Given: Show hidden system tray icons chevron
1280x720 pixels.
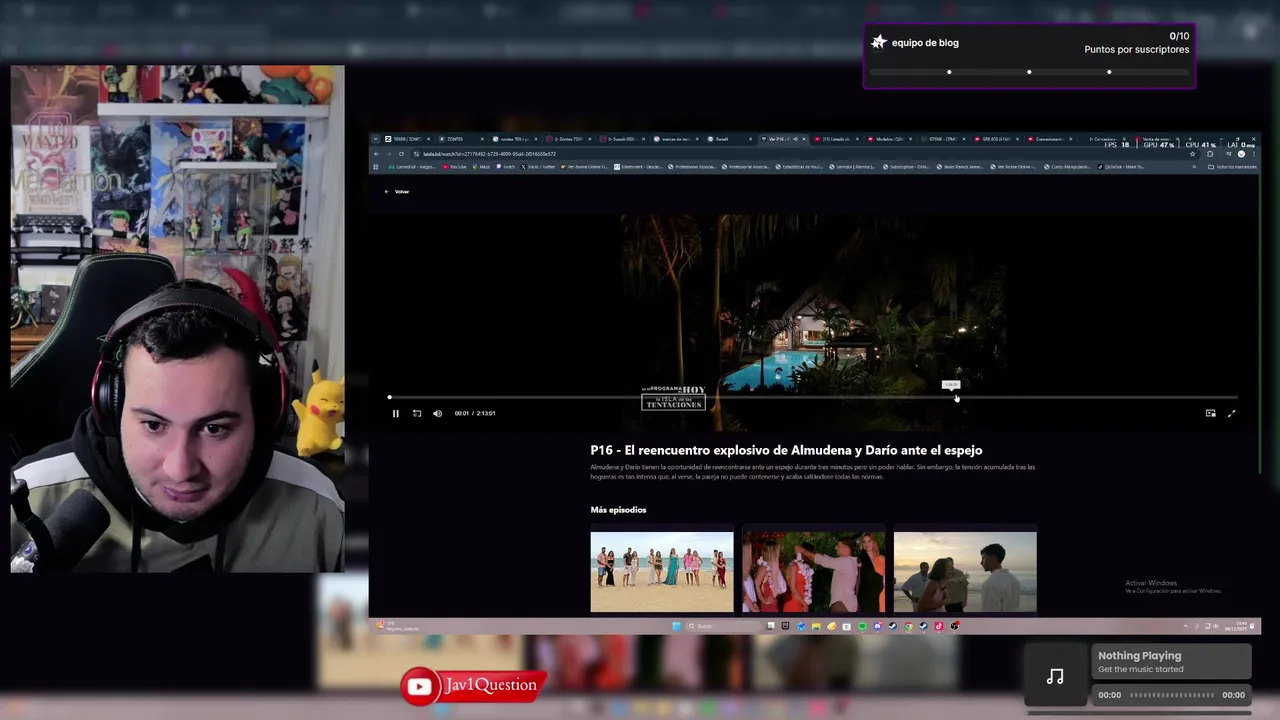Looking at the screenshot, I should pos(1186,626).
